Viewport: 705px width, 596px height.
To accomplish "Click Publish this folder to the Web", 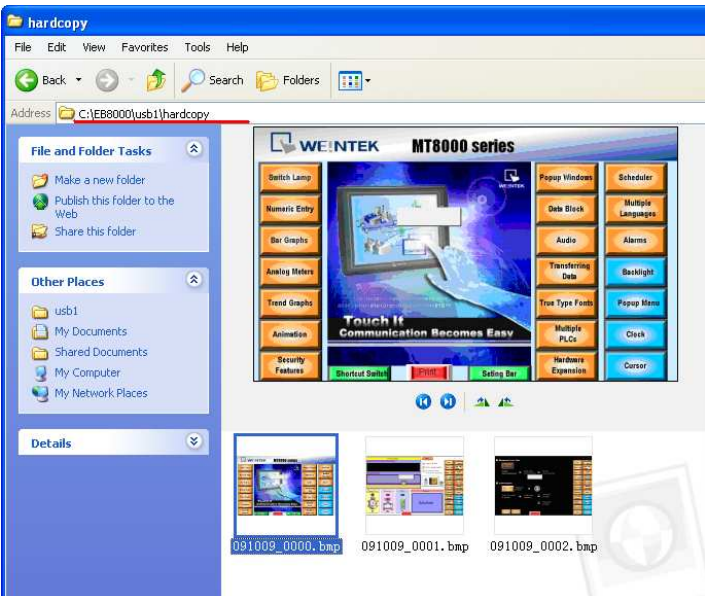I will pos(114,207).
